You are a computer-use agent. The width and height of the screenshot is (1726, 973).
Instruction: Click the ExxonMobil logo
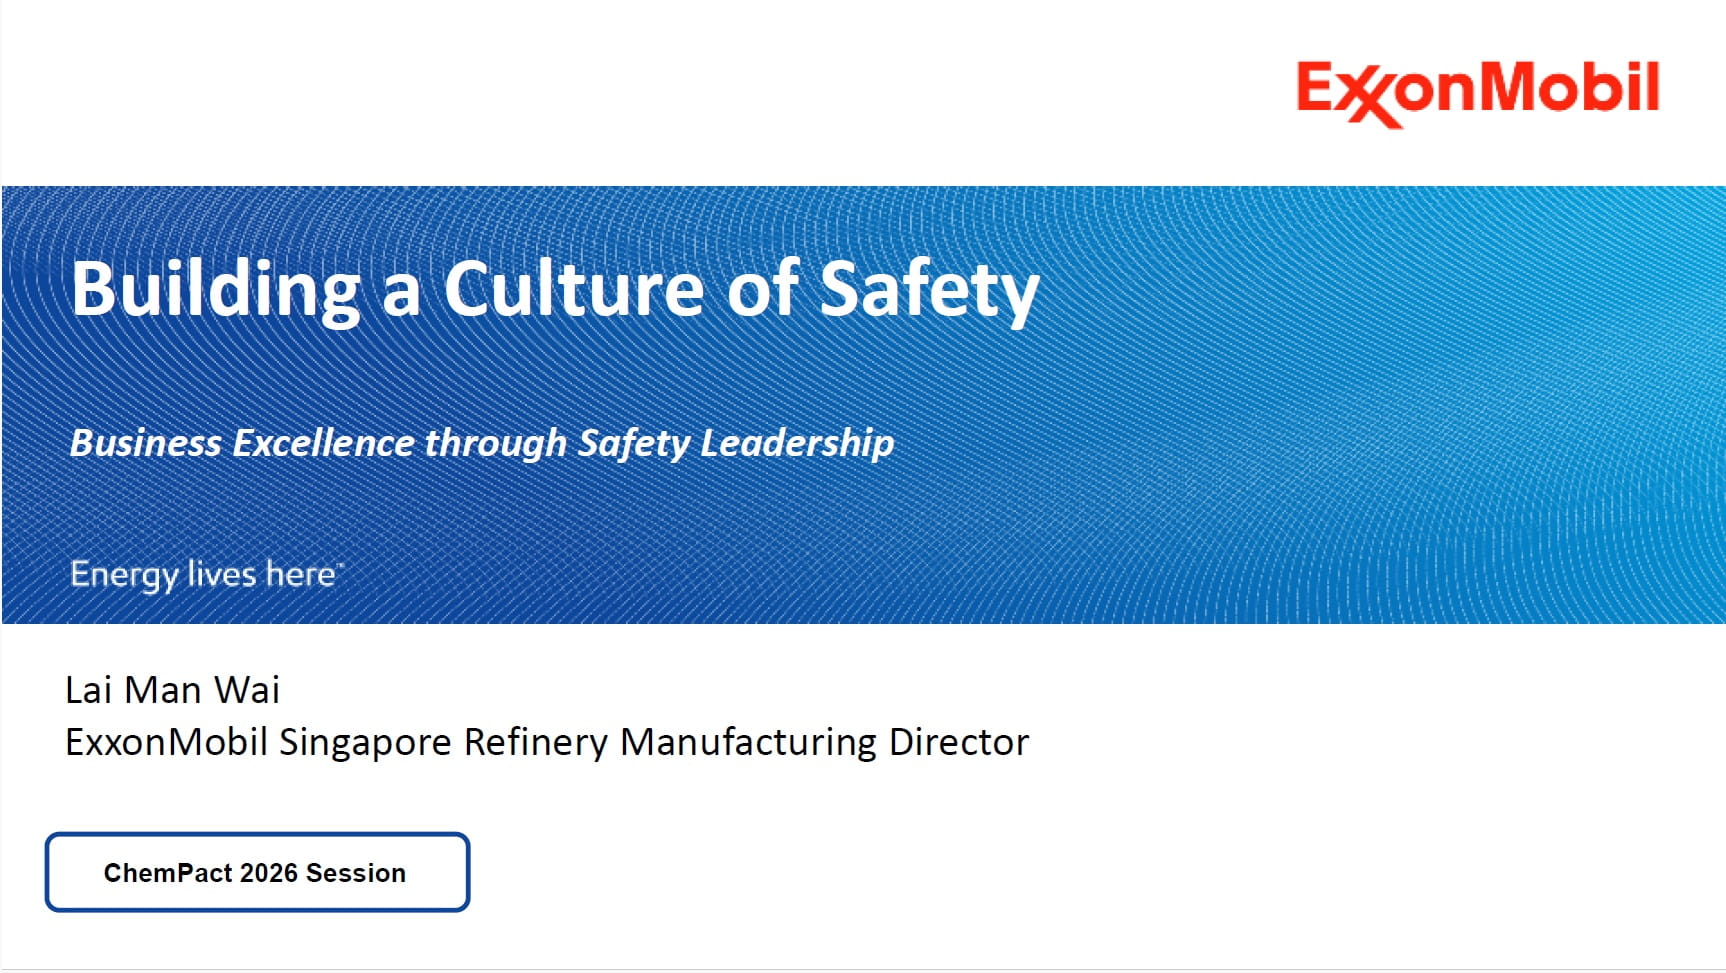click(x=1477, y=91)
